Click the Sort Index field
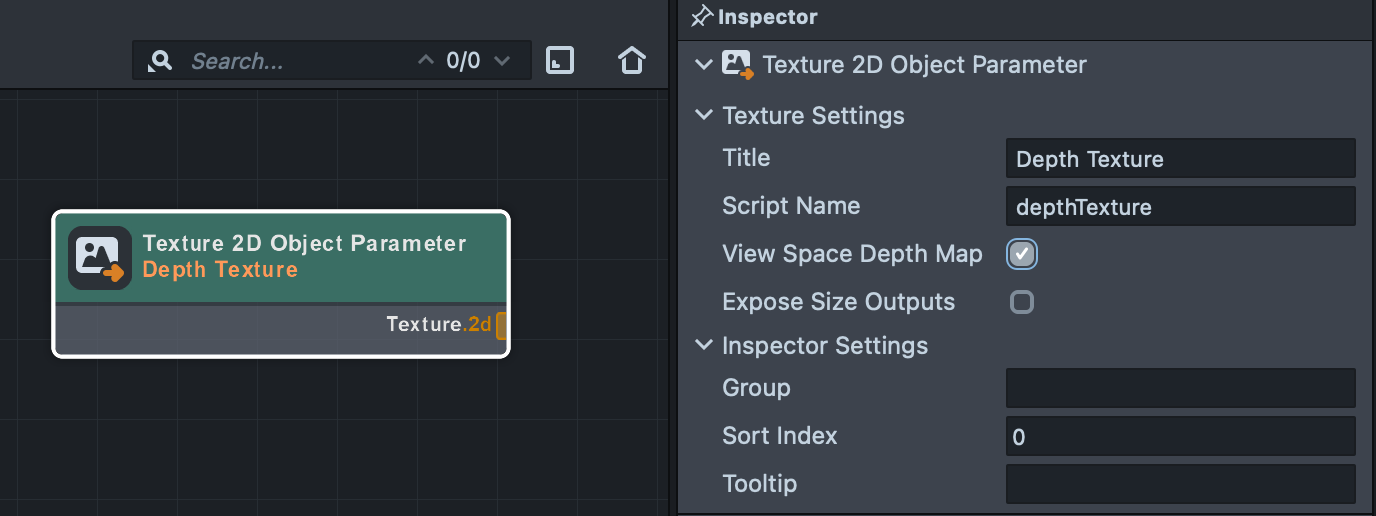1376x516 pixels. point(1180,437)
